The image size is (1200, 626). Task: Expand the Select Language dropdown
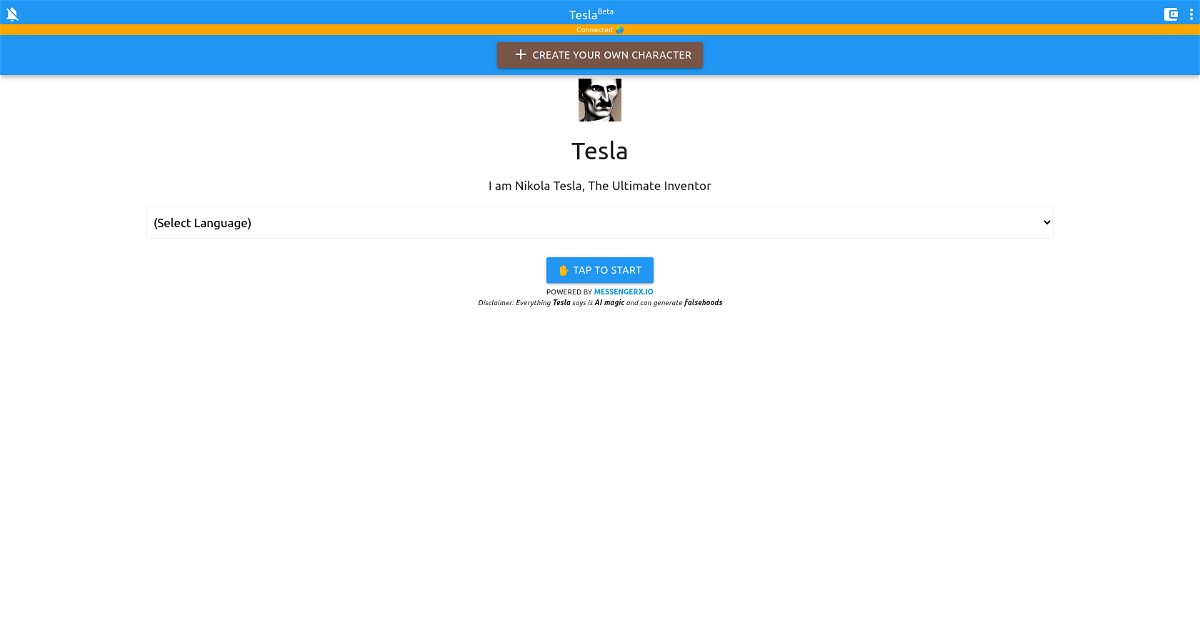point(600,223)
